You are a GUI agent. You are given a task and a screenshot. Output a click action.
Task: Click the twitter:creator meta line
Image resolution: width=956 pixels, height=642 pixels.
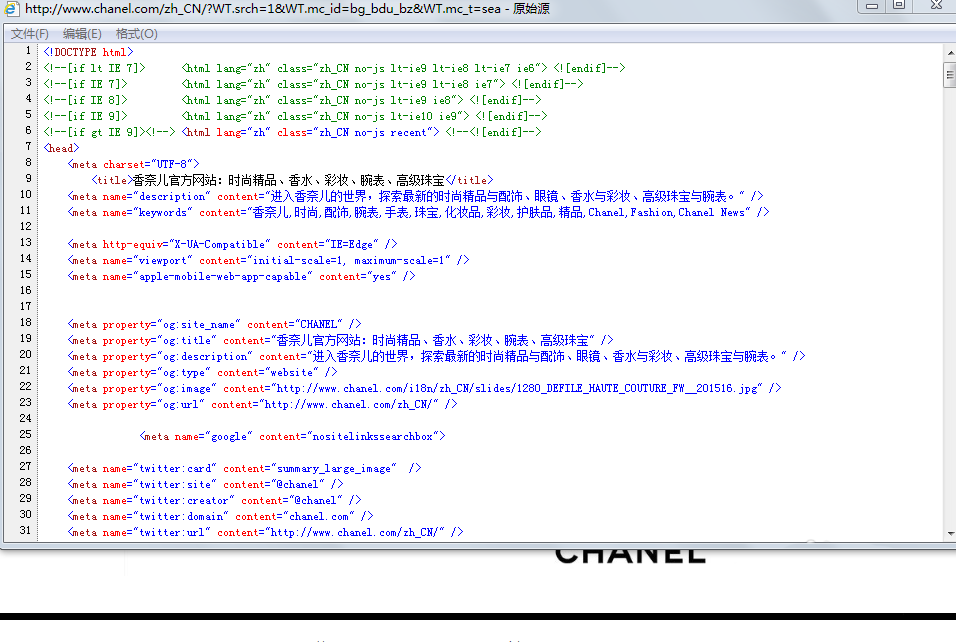tap(215, 500)
